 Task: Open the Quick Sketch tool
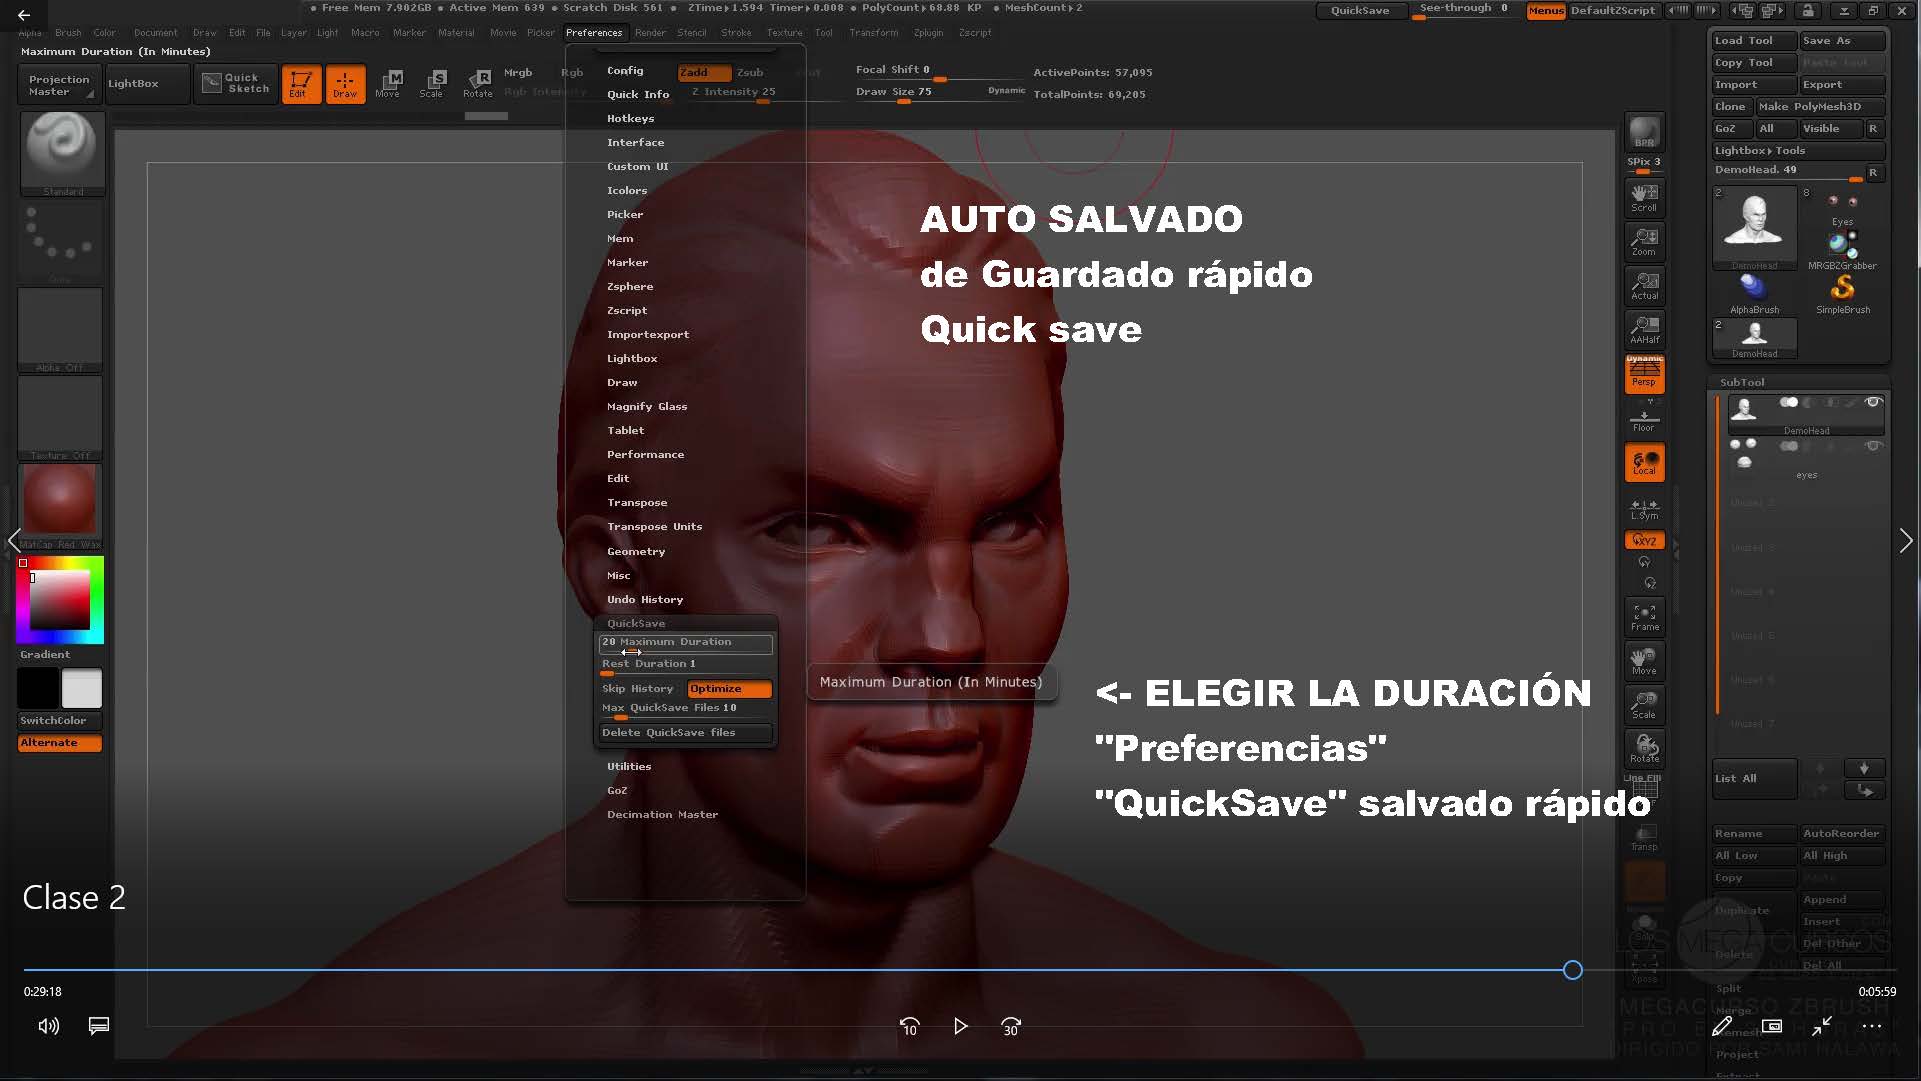click(237, 83)
